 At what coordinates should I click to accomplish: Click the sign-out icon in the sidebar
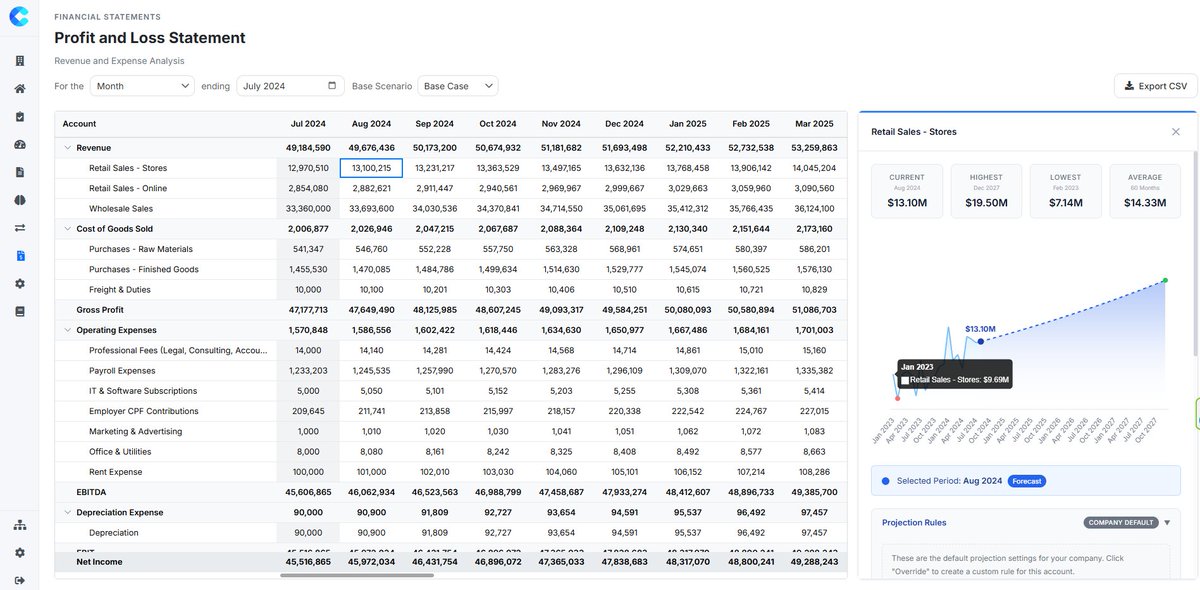[19, 580]
